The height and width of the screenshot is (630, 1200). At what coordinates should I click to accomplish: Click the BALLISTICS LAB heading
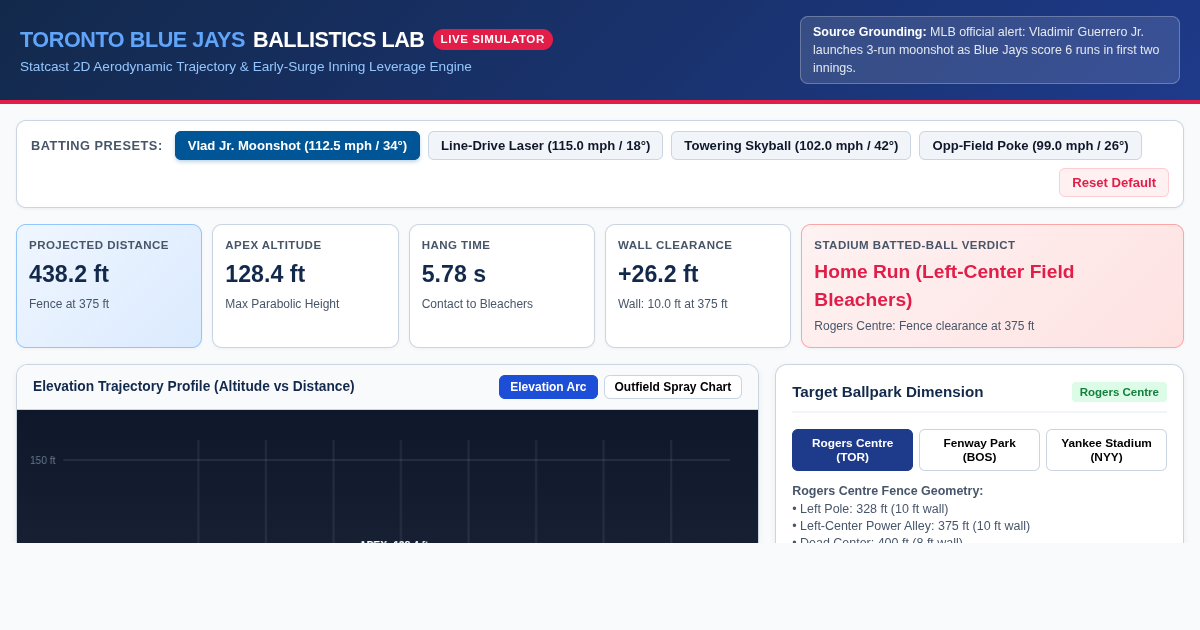pos(338,40)
